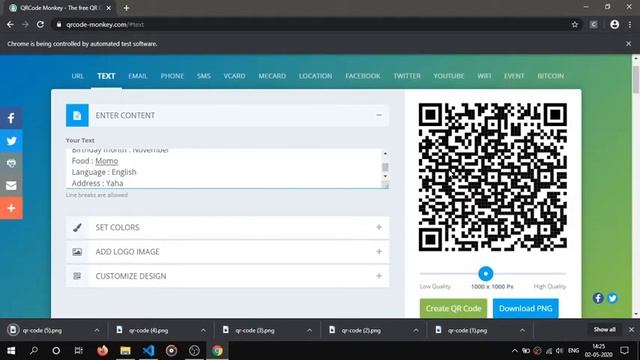640x360 pixels.
Task: Click the Customize Design QR icon
Action: (x=77, y=276)
